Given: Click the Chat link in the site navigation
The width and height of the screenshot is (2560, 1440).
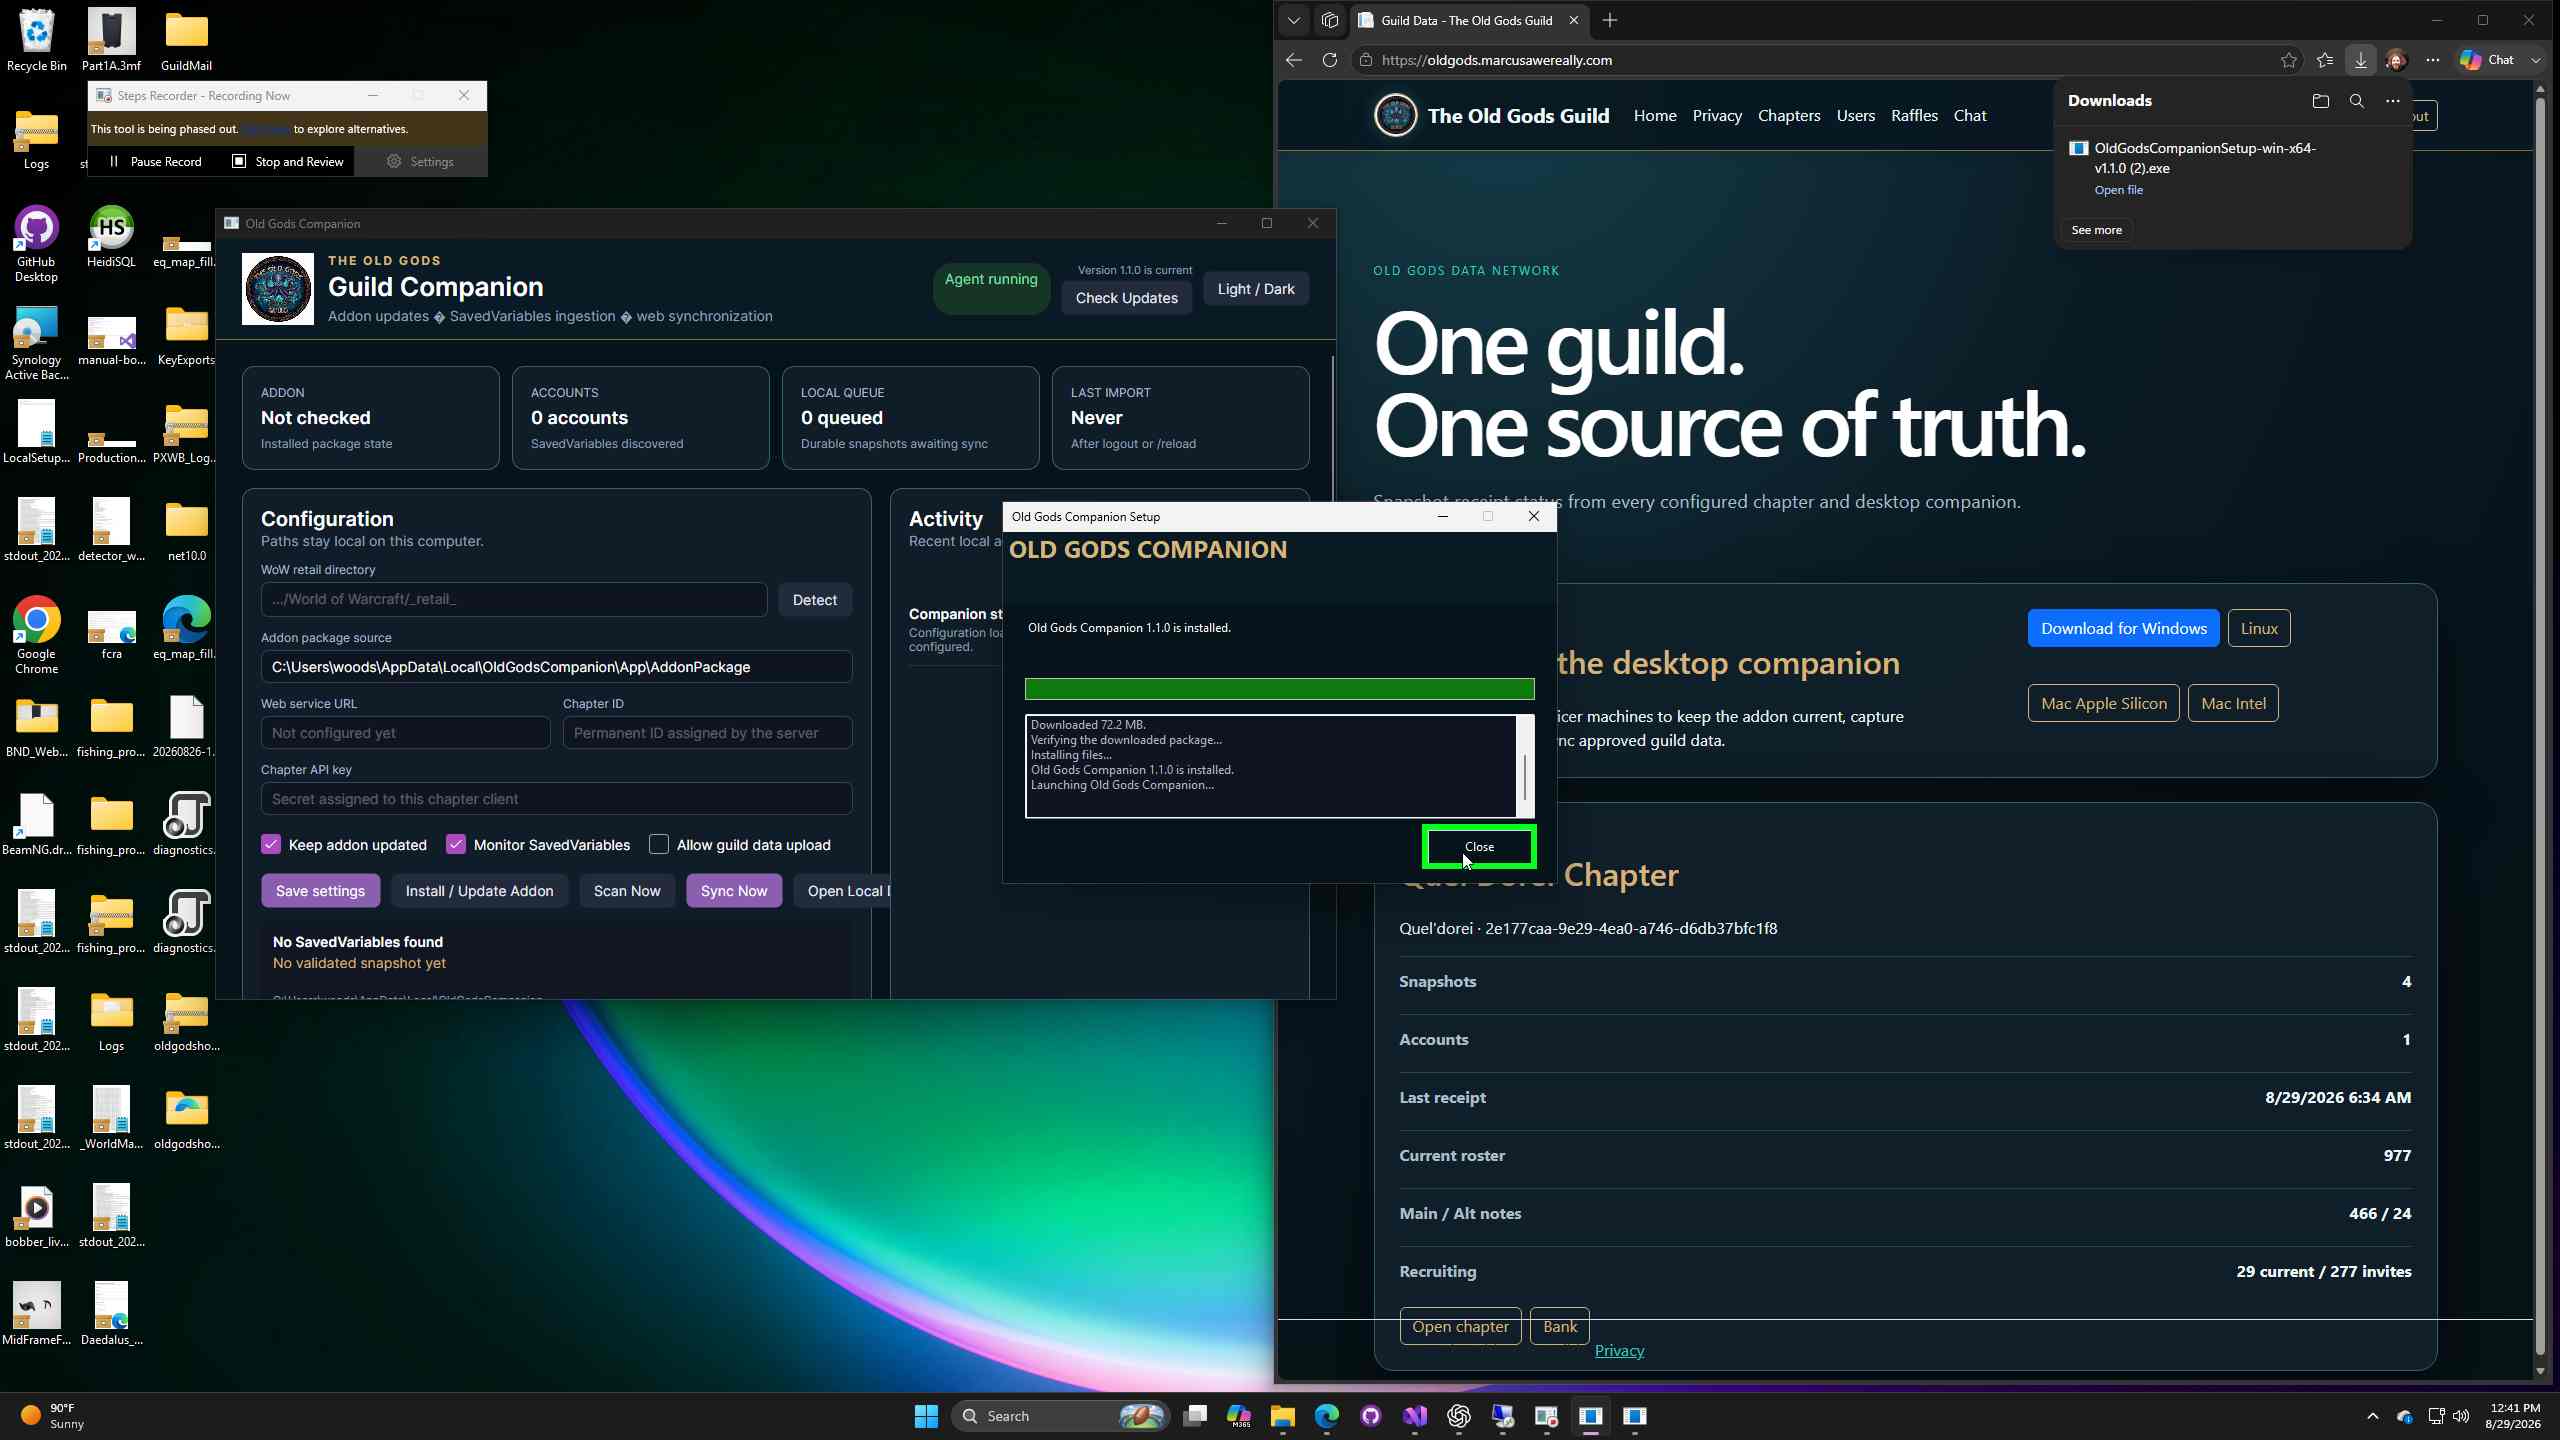Looking at the screenshot, I should tap(1970, 116).
